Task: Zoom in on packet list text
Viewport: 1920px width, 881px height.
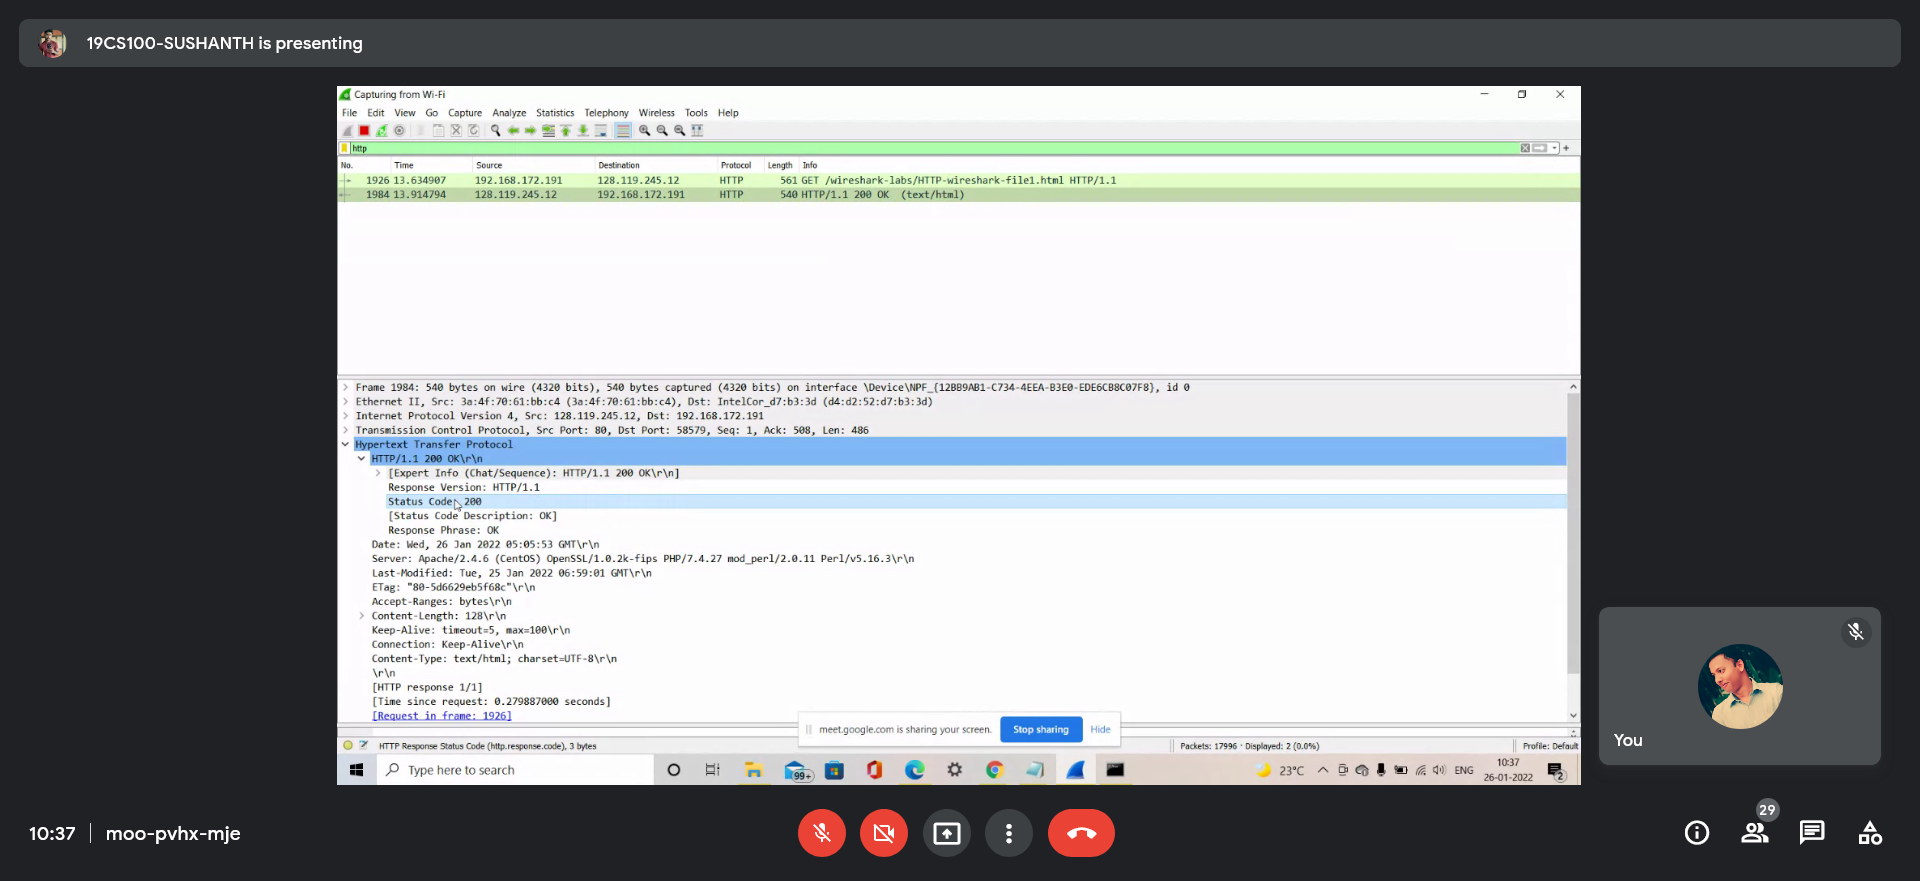Action: coord(644,131)
